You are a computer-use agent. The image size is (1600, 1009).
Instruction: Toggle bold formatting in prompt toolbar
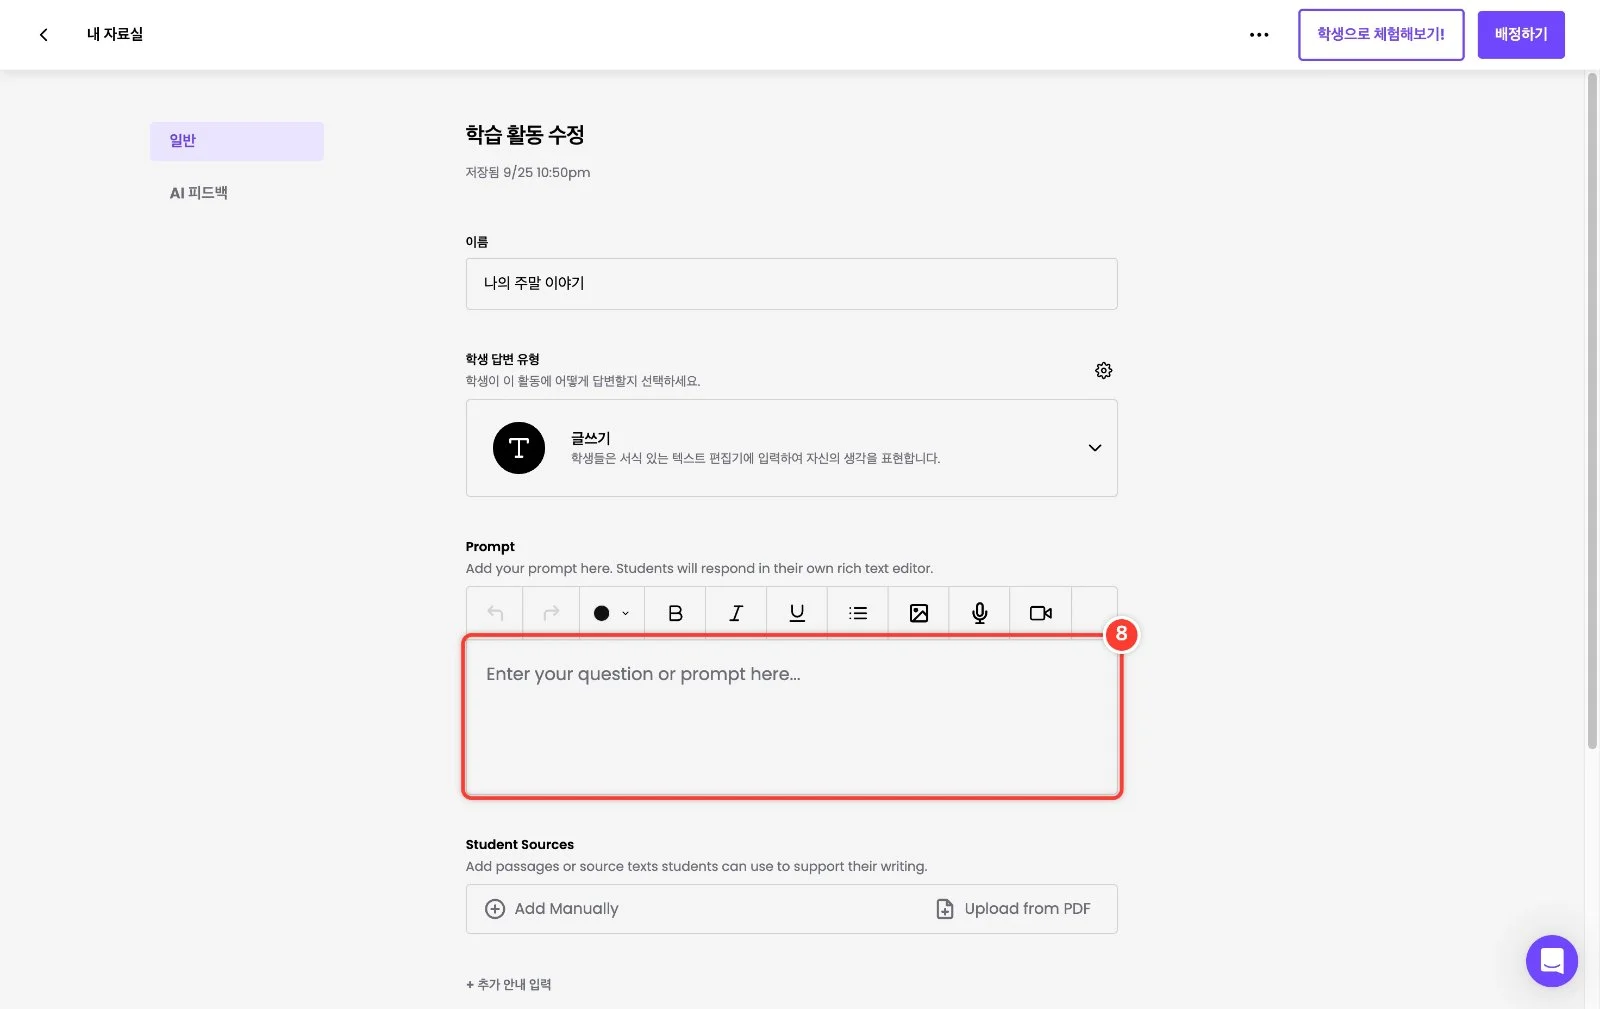675,613
